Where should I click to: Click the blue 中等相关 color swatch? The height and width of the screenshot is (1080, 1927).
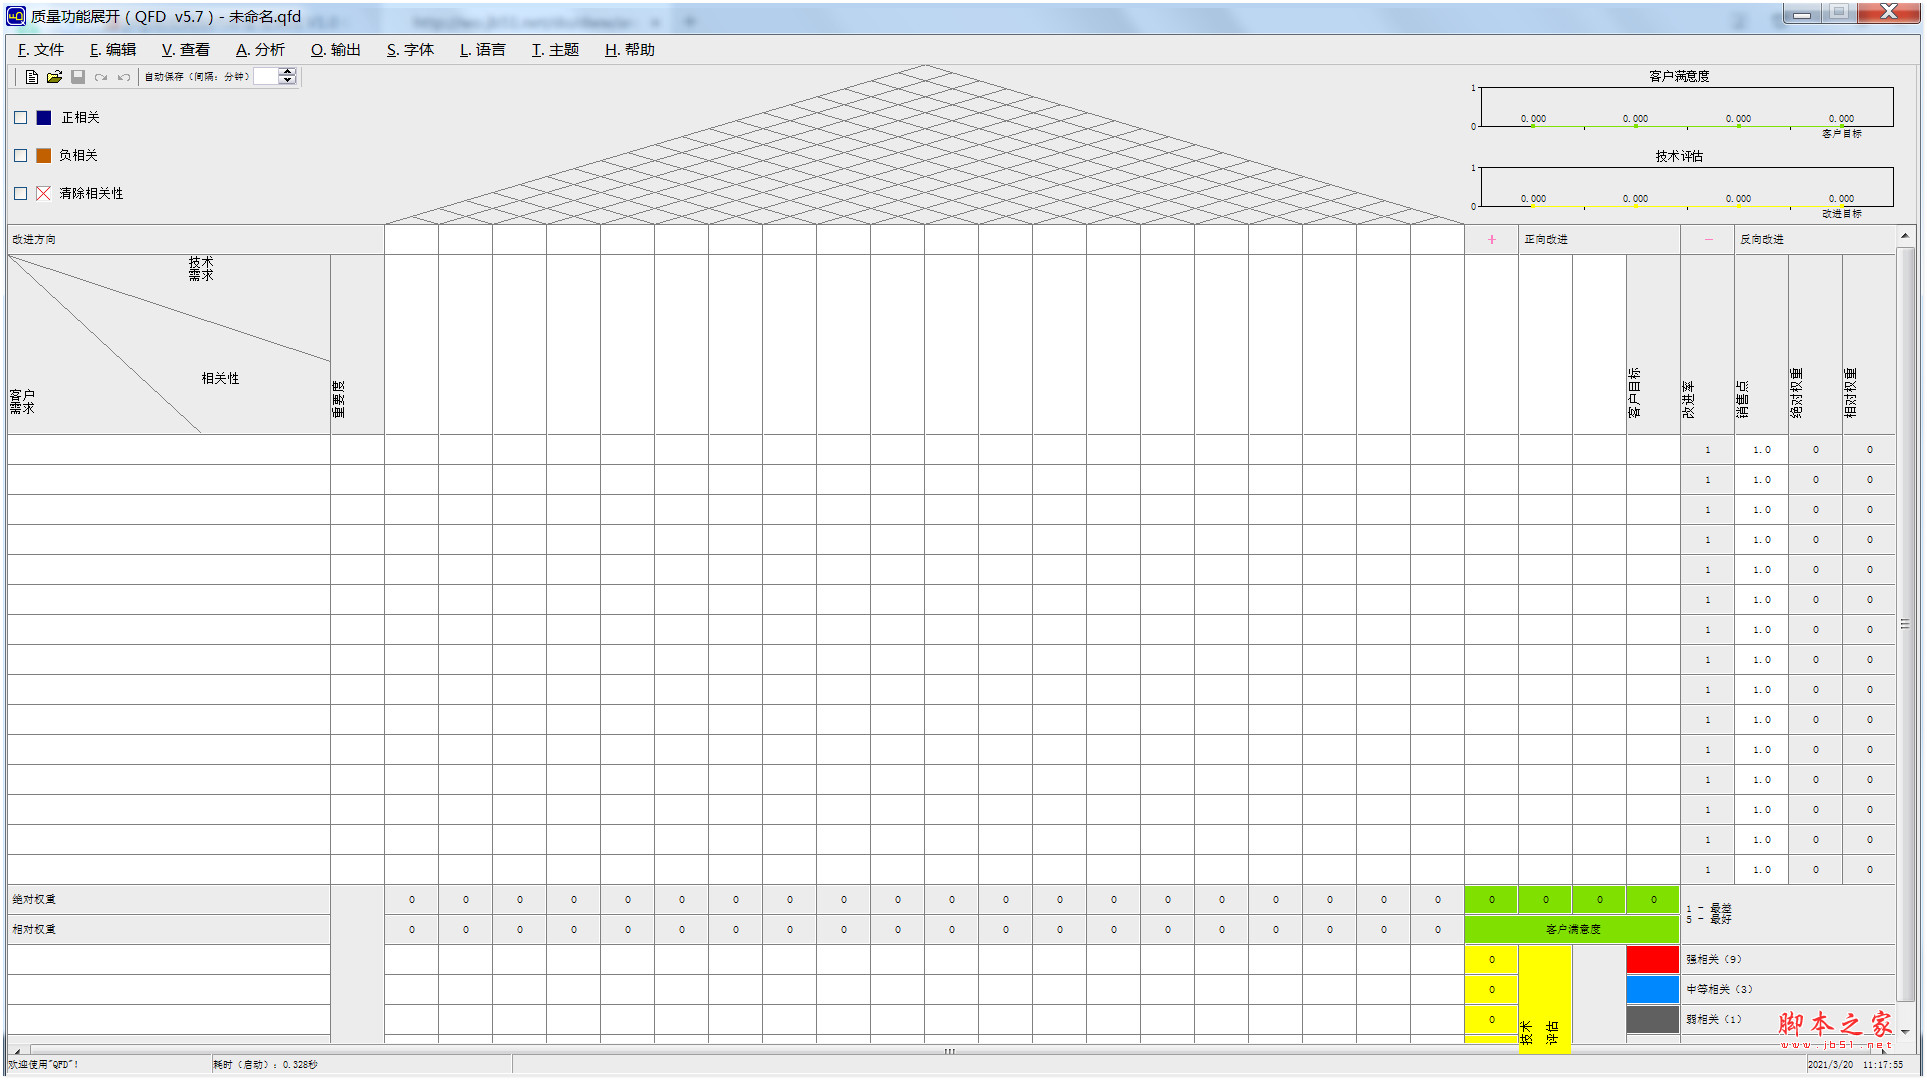(x=1652, y=990)
